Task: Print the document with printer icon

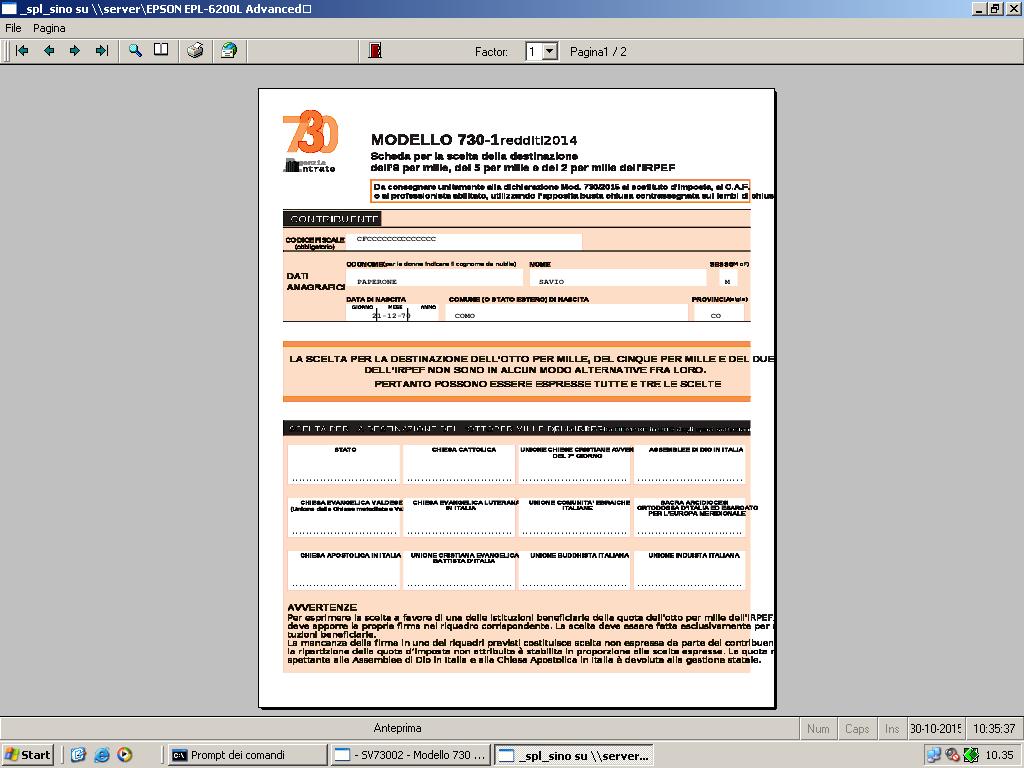Action: 195,51
